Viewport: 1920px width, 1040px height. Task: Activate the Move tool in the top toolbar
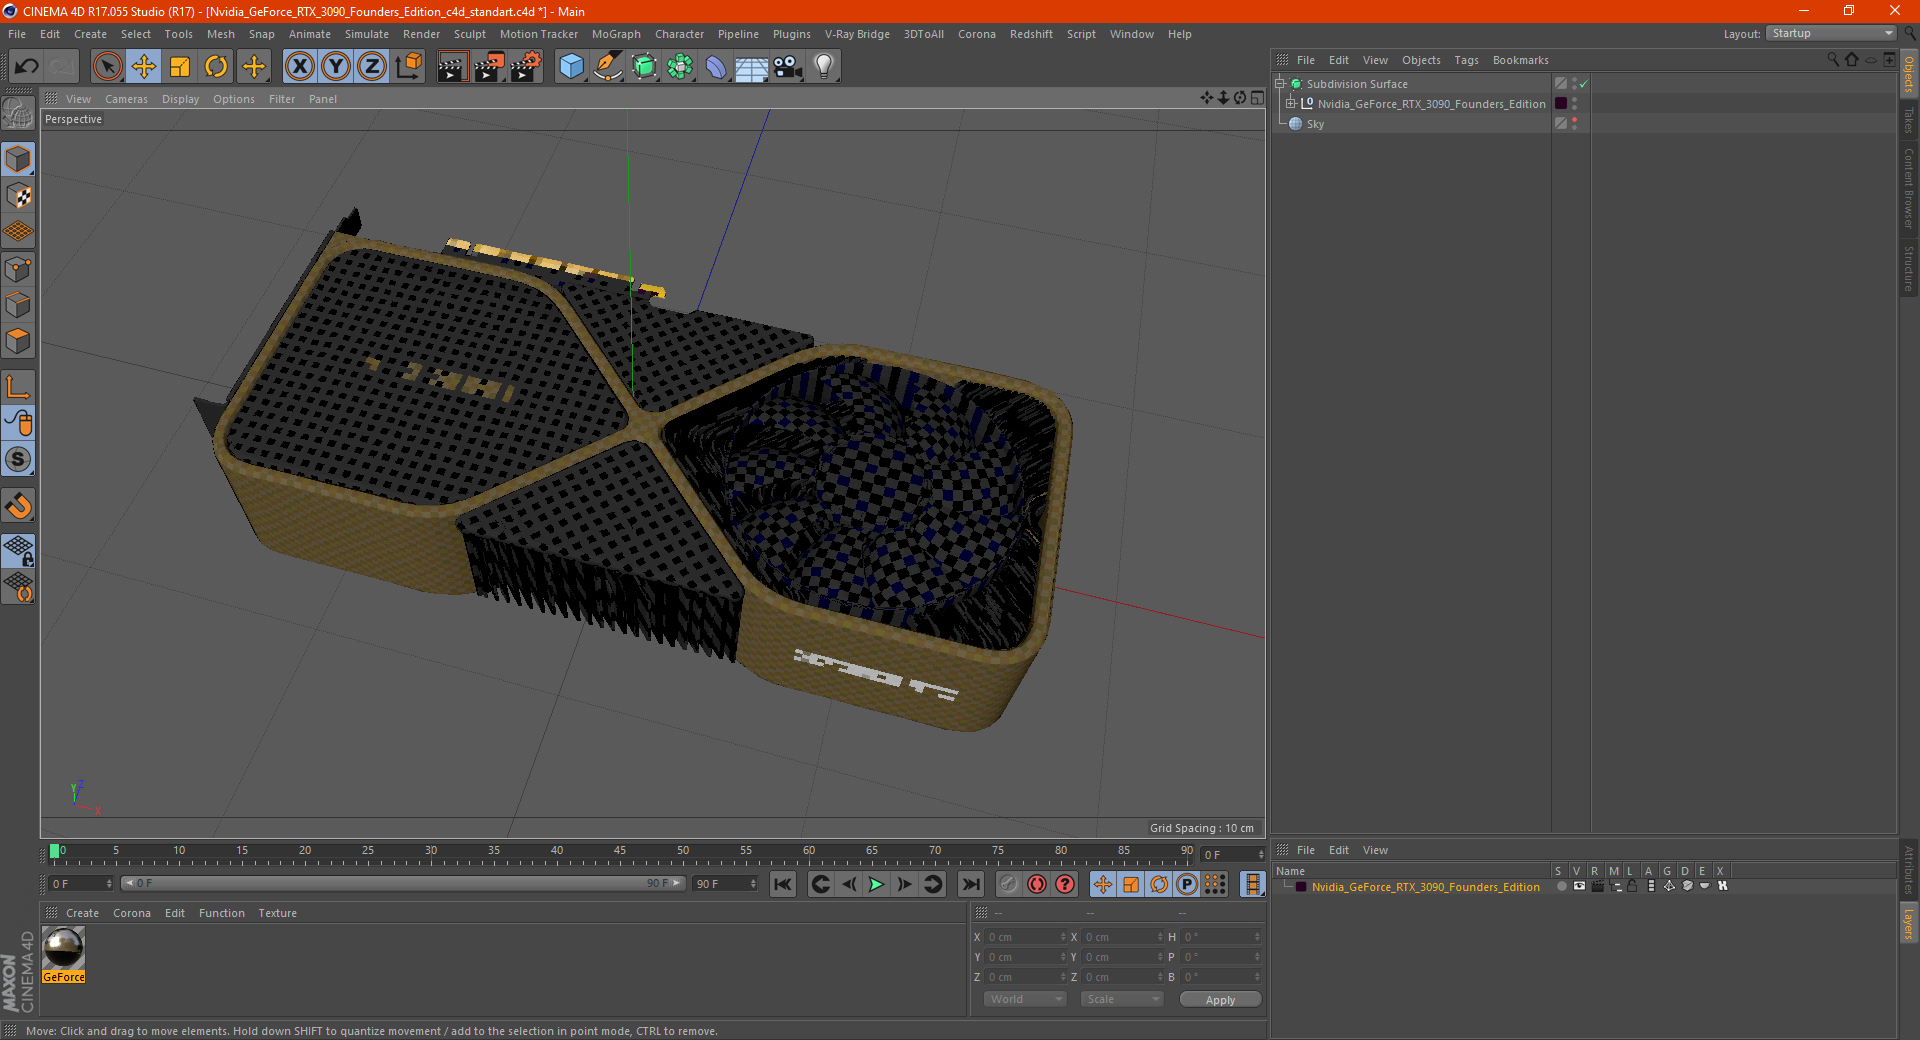pyautogui.click(x=144, y=67)
